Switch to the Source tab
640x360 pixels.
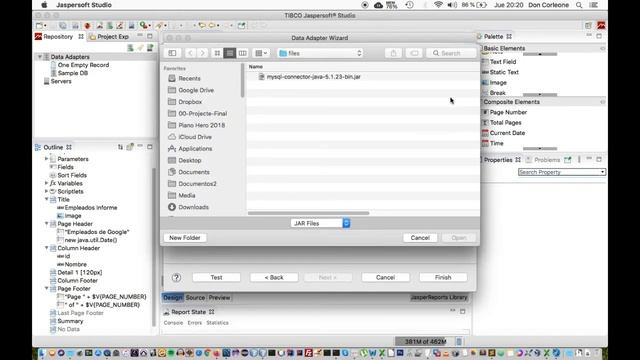[x=195, y=298]
